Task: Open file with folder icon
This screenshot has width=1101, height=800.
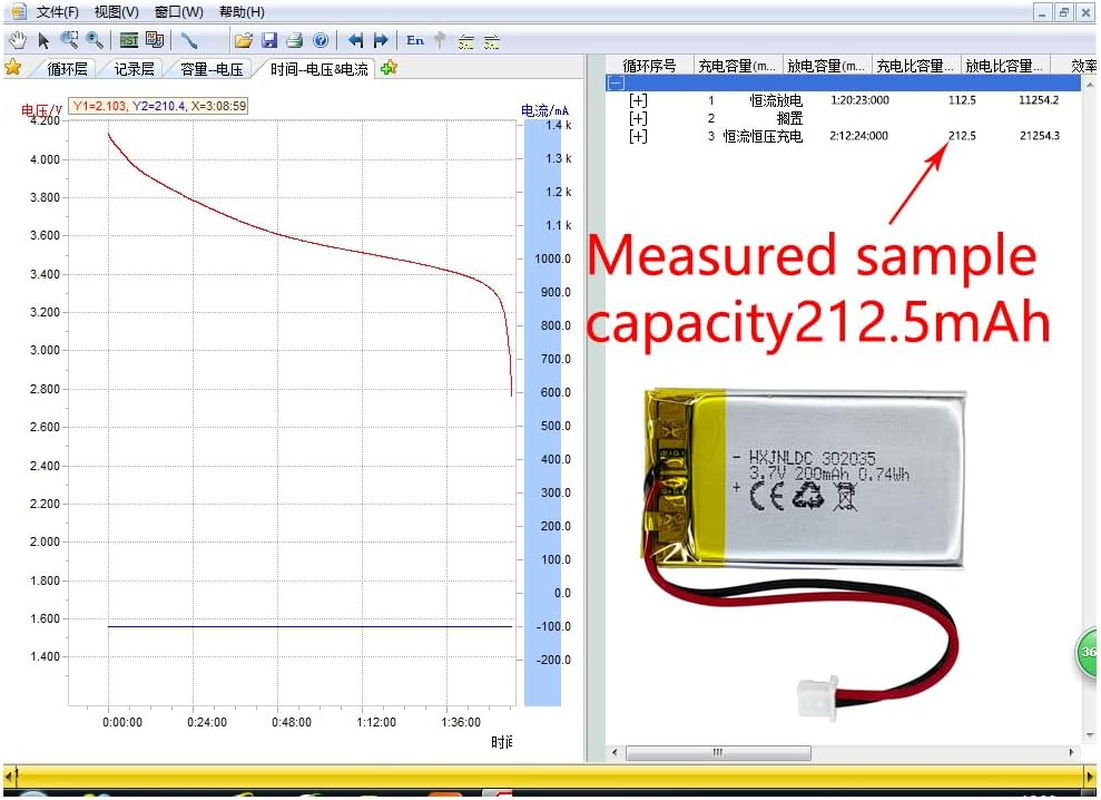Action: 243,40
